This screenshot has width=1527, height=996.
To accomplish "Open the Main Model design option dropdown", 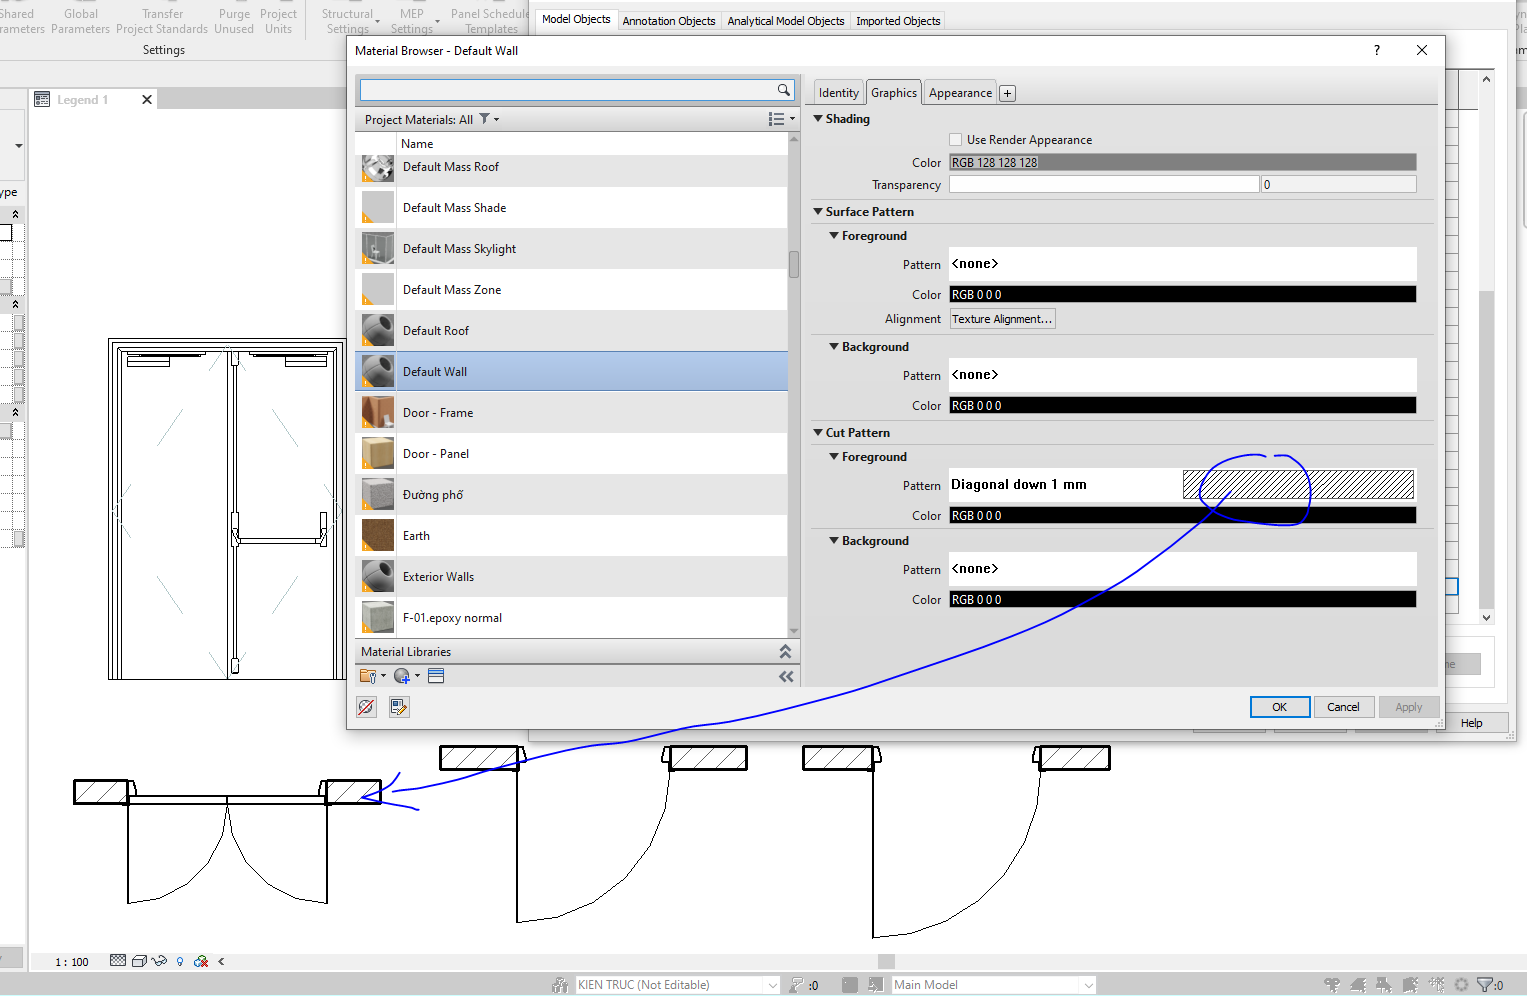I will pos(1088,985).
